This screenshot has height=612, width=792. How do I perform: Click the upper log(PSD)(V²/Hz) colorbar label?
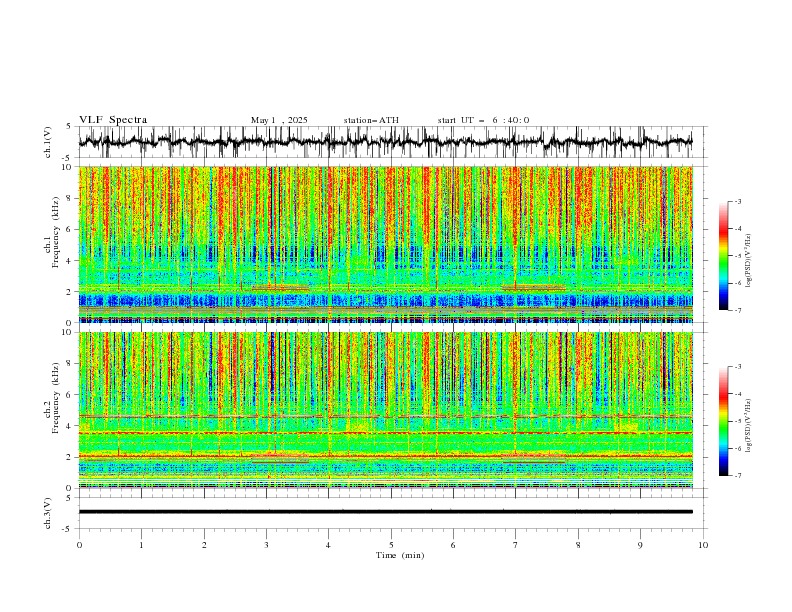pos(749,261)
